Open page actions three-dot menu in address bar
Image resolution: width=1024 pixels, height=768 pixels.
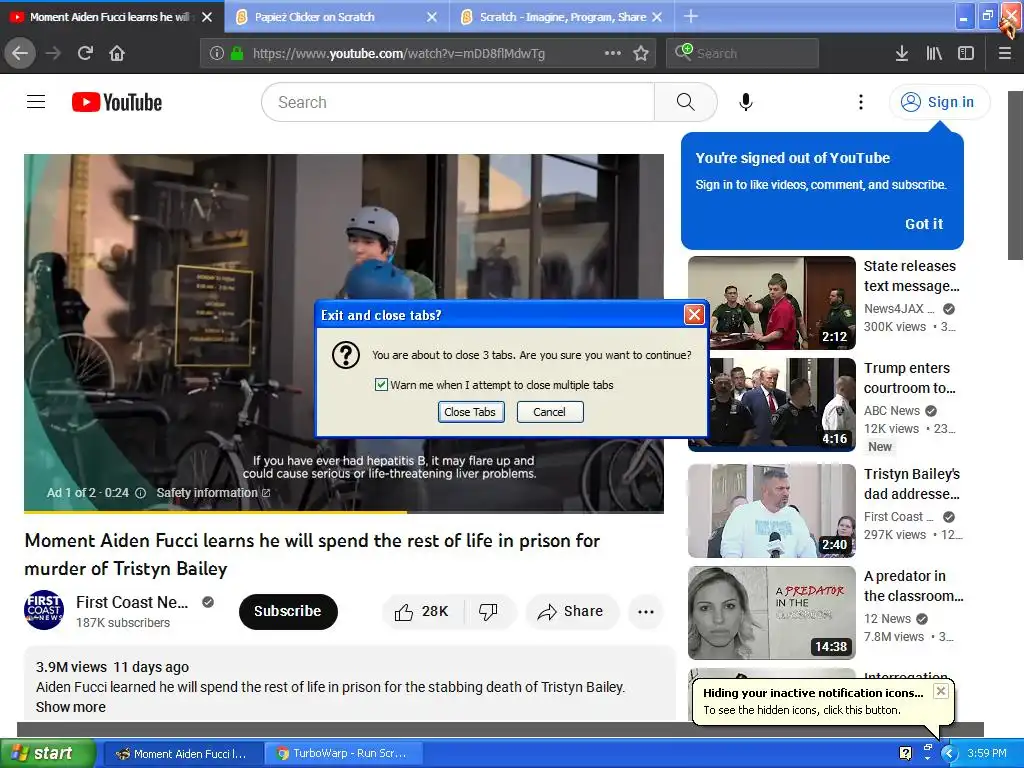click(613, 53)
